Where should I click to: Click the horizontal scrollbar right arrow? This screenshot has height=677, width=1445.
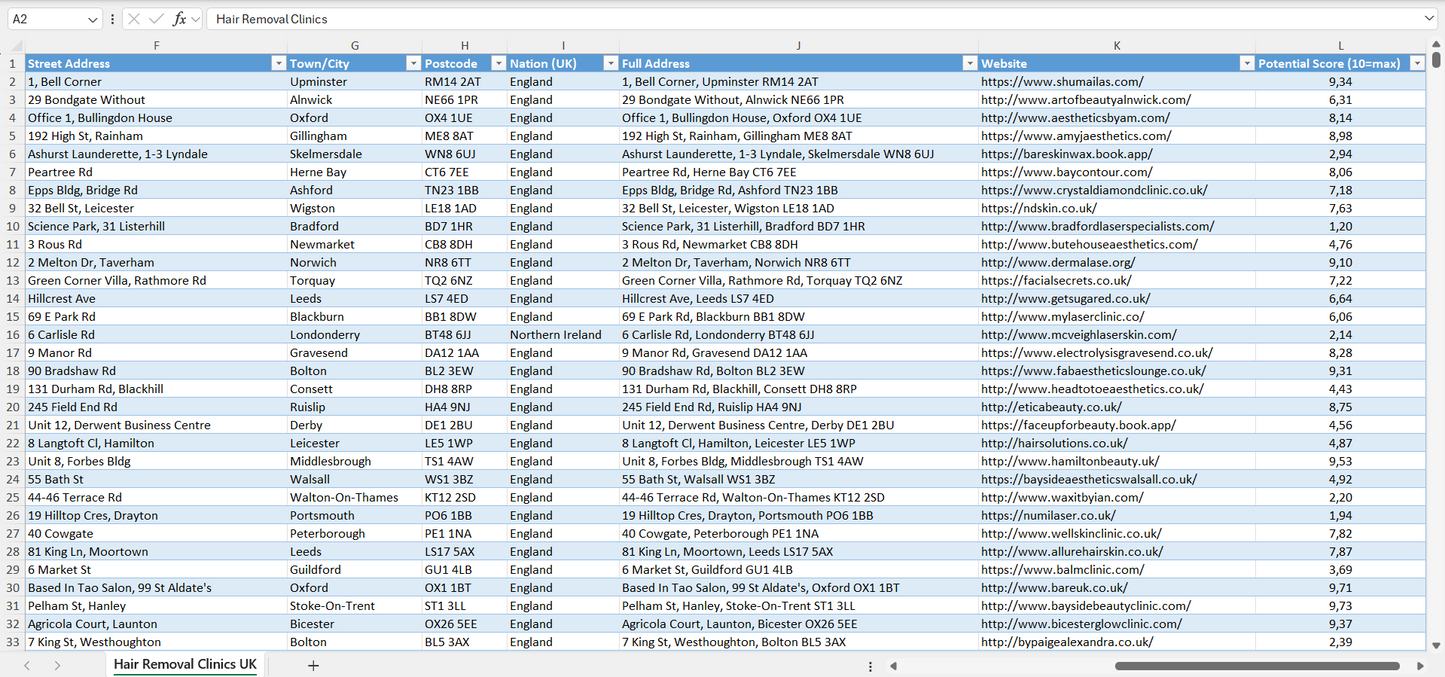tap(1420, 666)
